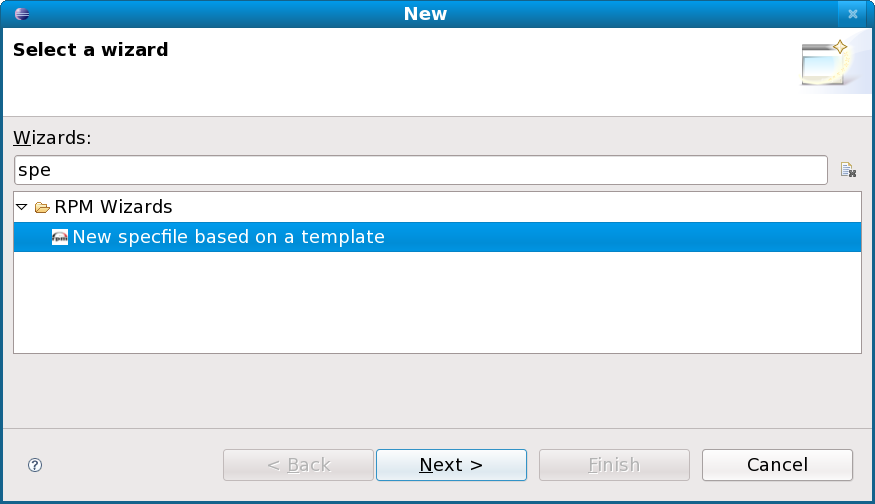Click the Eclipse logo in title bar
The image size is (875, 504).
click(x=22, y=14)
